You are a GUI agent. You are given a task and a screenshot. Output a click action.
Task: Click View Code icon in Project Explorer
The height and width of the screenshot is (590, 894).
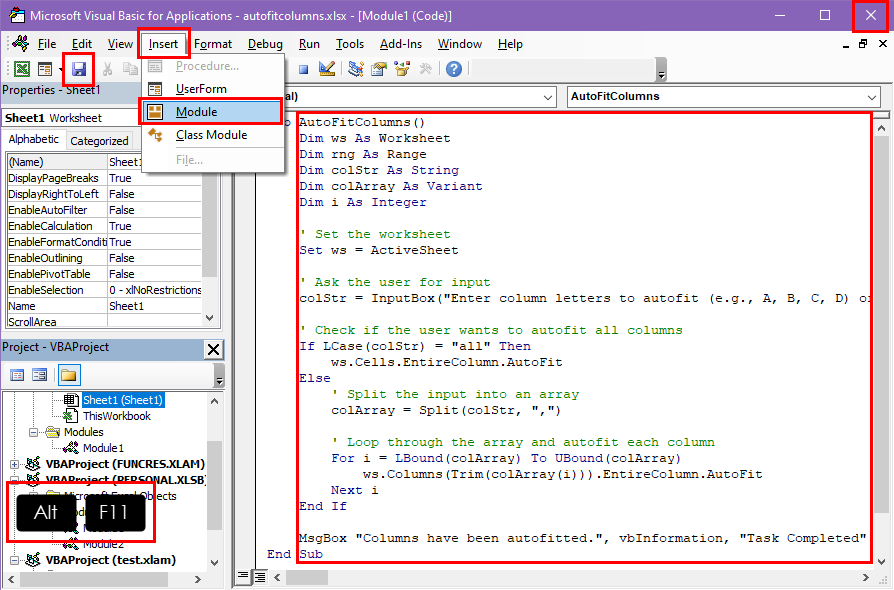(17, 375)
